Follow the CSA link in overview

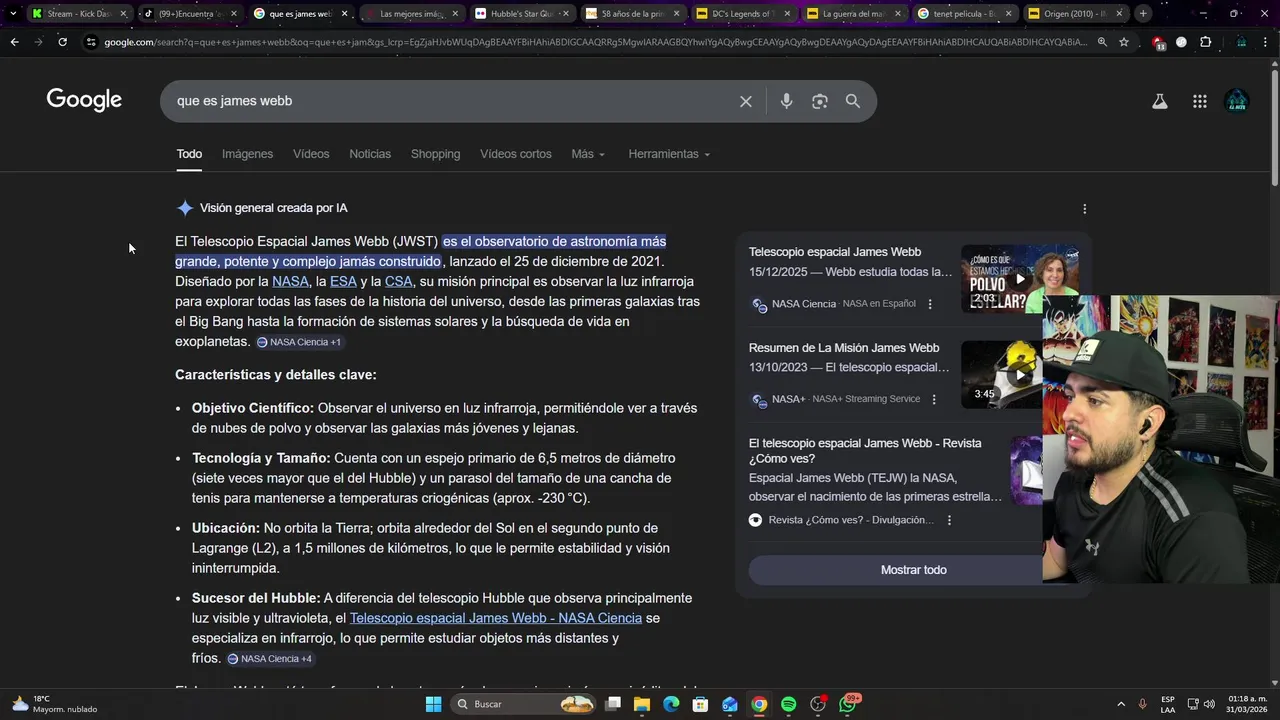pyautogui.click(x=398, y=282)
